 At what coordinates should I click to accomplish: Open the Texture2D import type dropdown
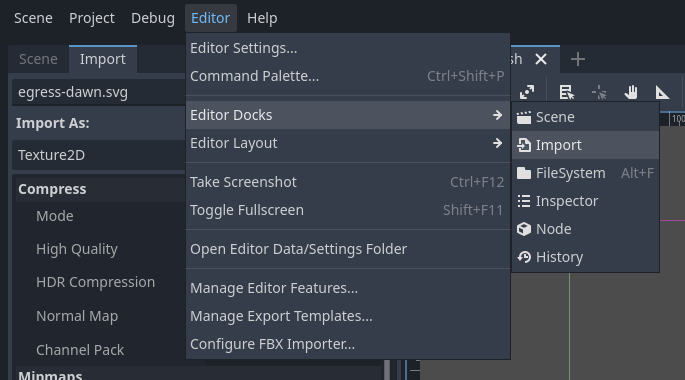point(99,155)
